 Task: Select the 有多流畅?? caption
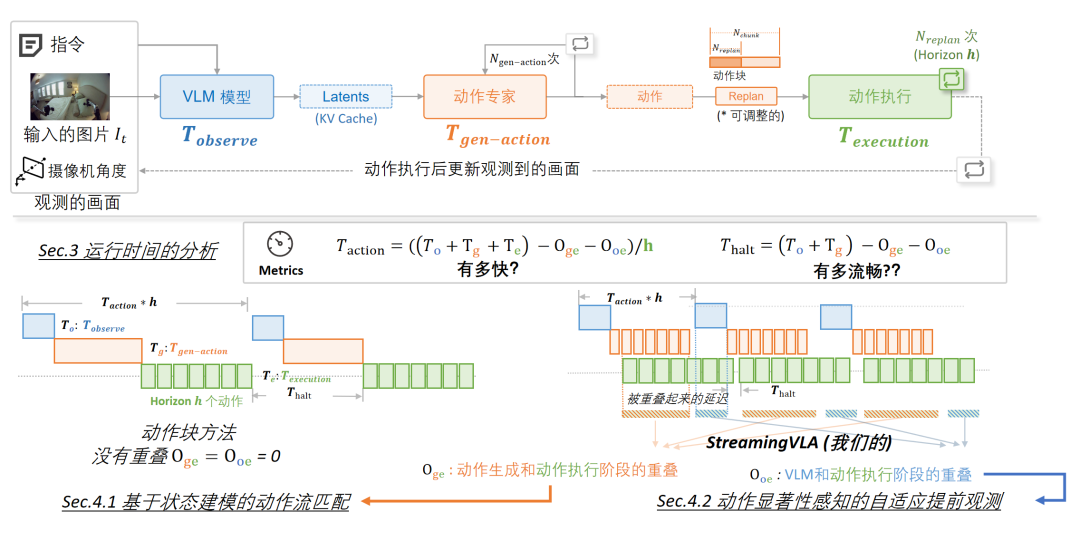point(857,271)
